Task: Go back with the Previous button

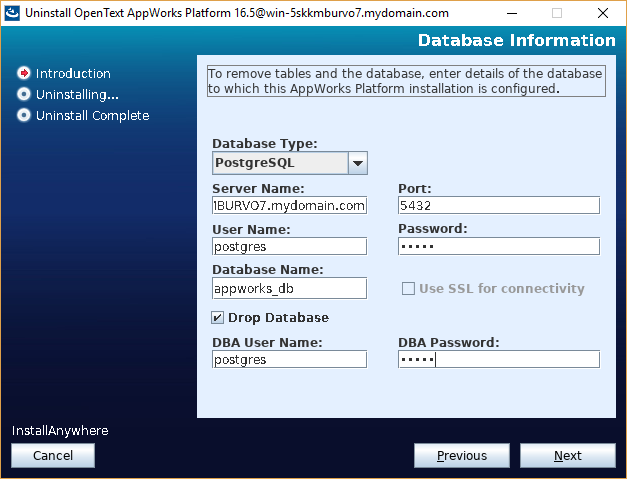Action: click(462, 455)
